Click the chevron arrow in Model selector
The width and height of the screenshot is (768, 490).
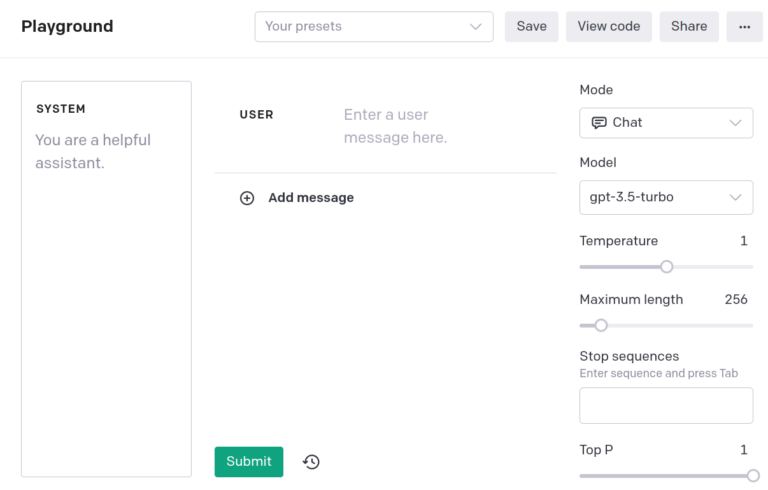[735, 197]
